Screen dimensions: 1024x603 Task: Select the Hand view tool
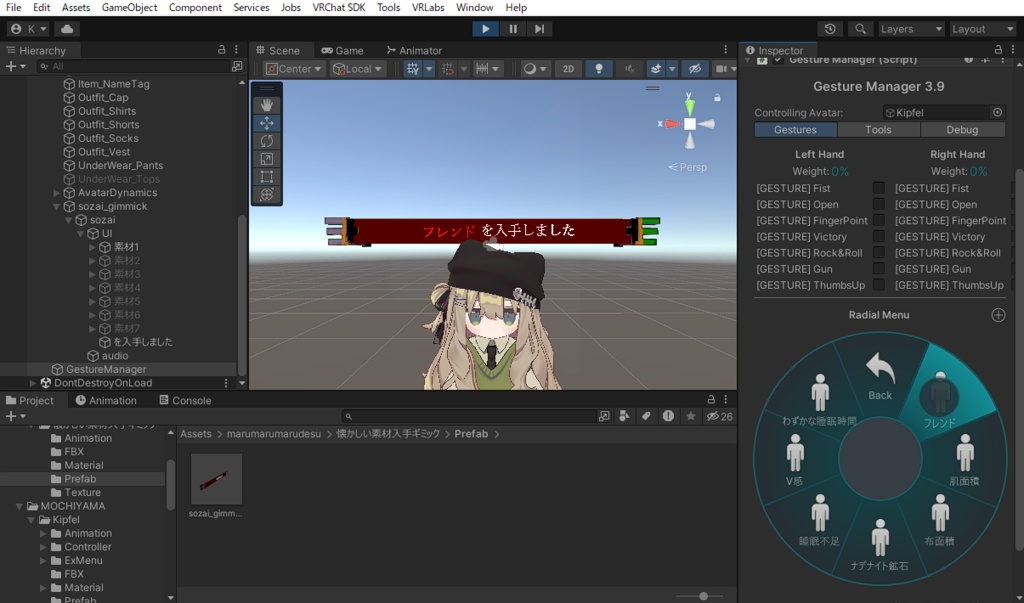266,105
